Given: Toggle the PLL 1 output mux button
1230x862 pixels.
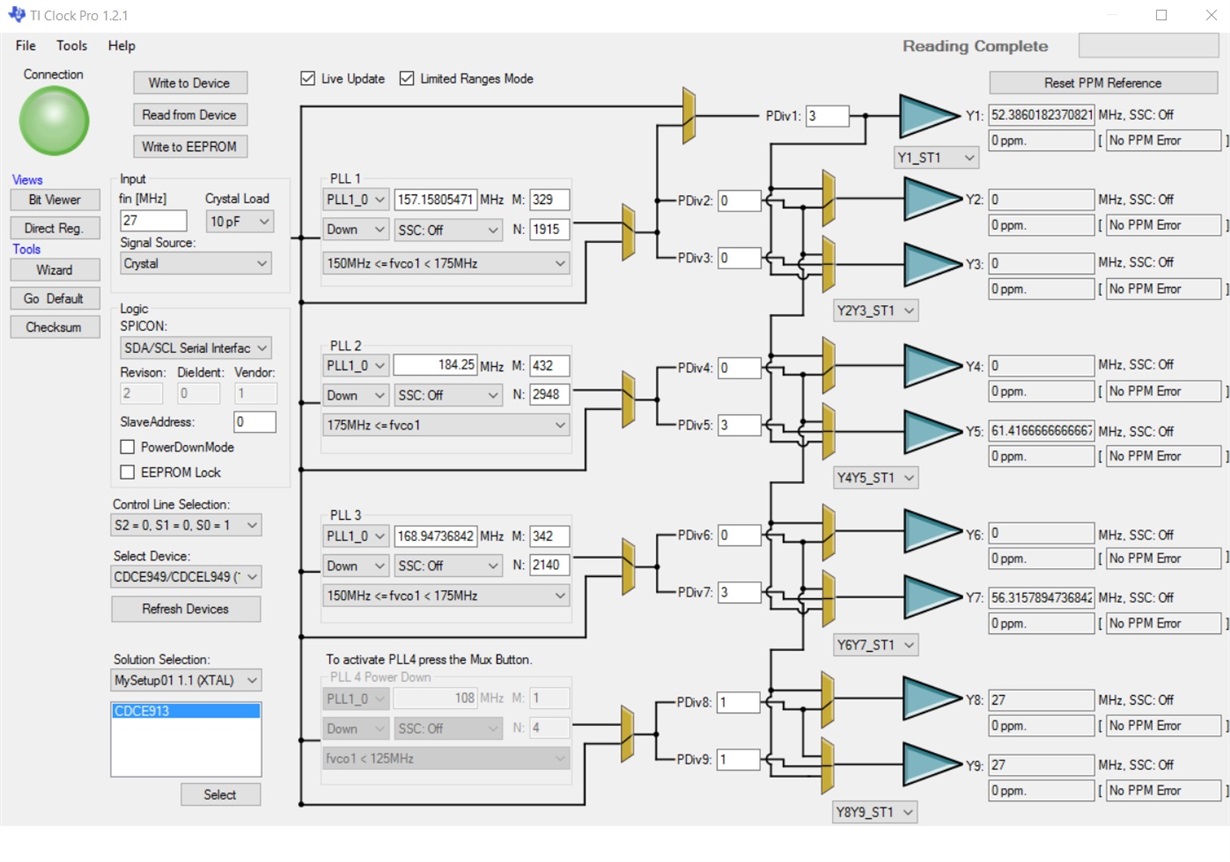Looking at the screenshot, I should [628, 232].
